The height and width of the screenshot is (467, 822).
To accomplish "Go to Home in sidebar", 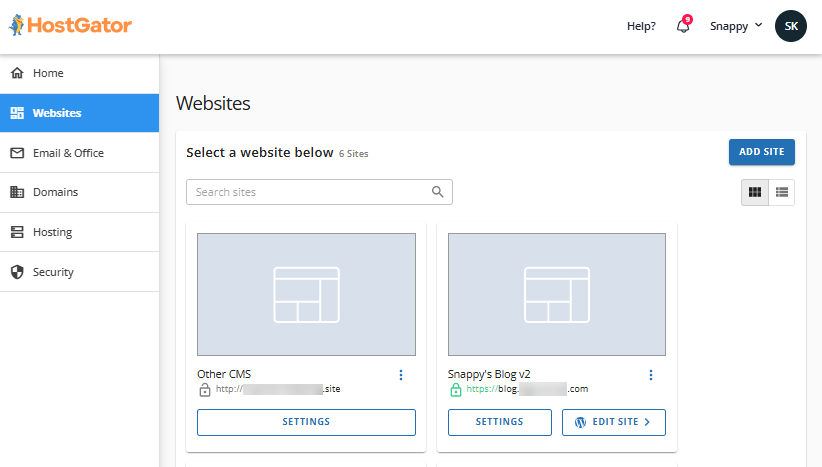I will point(79,73).
